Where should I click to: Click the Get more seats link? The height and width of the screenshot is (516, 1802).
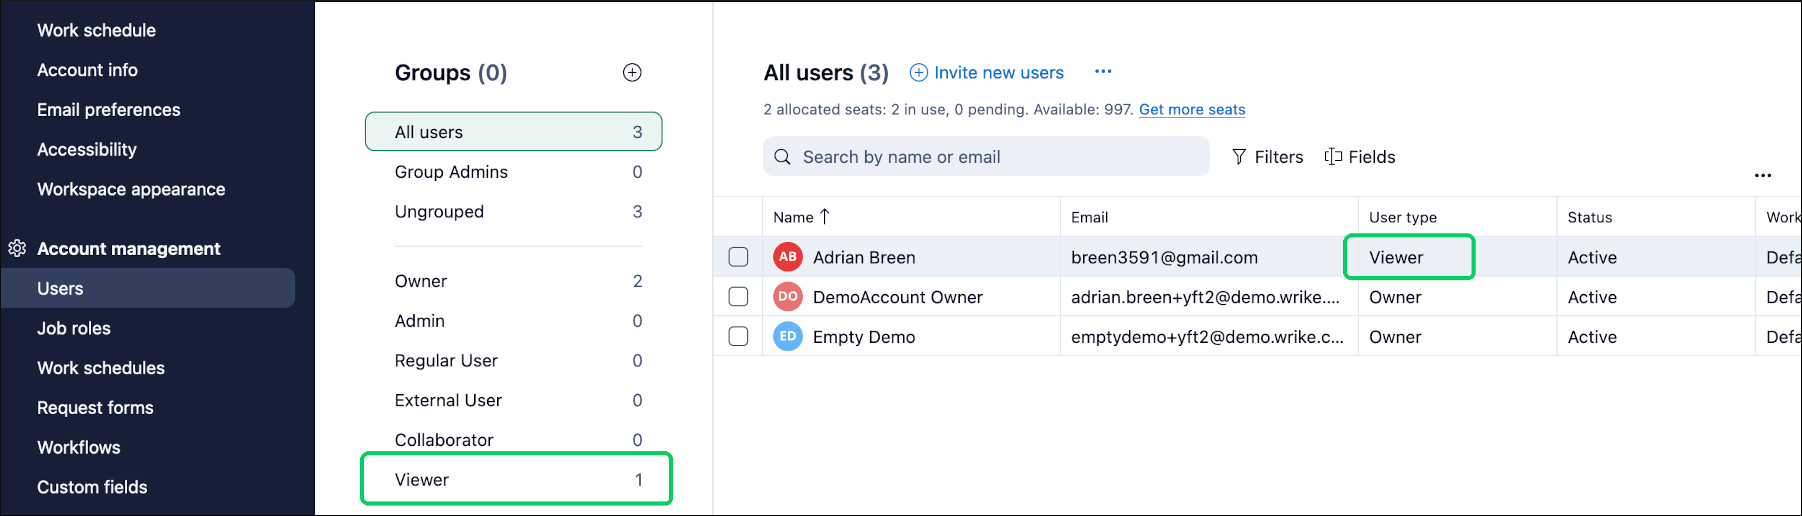1192,110
